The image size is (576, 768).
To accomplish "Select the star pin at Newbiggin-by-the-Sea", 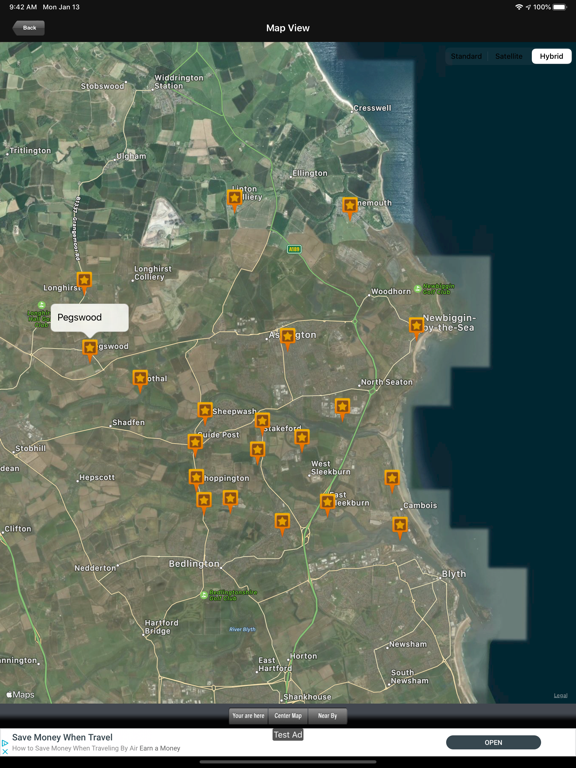I will 416,328.
